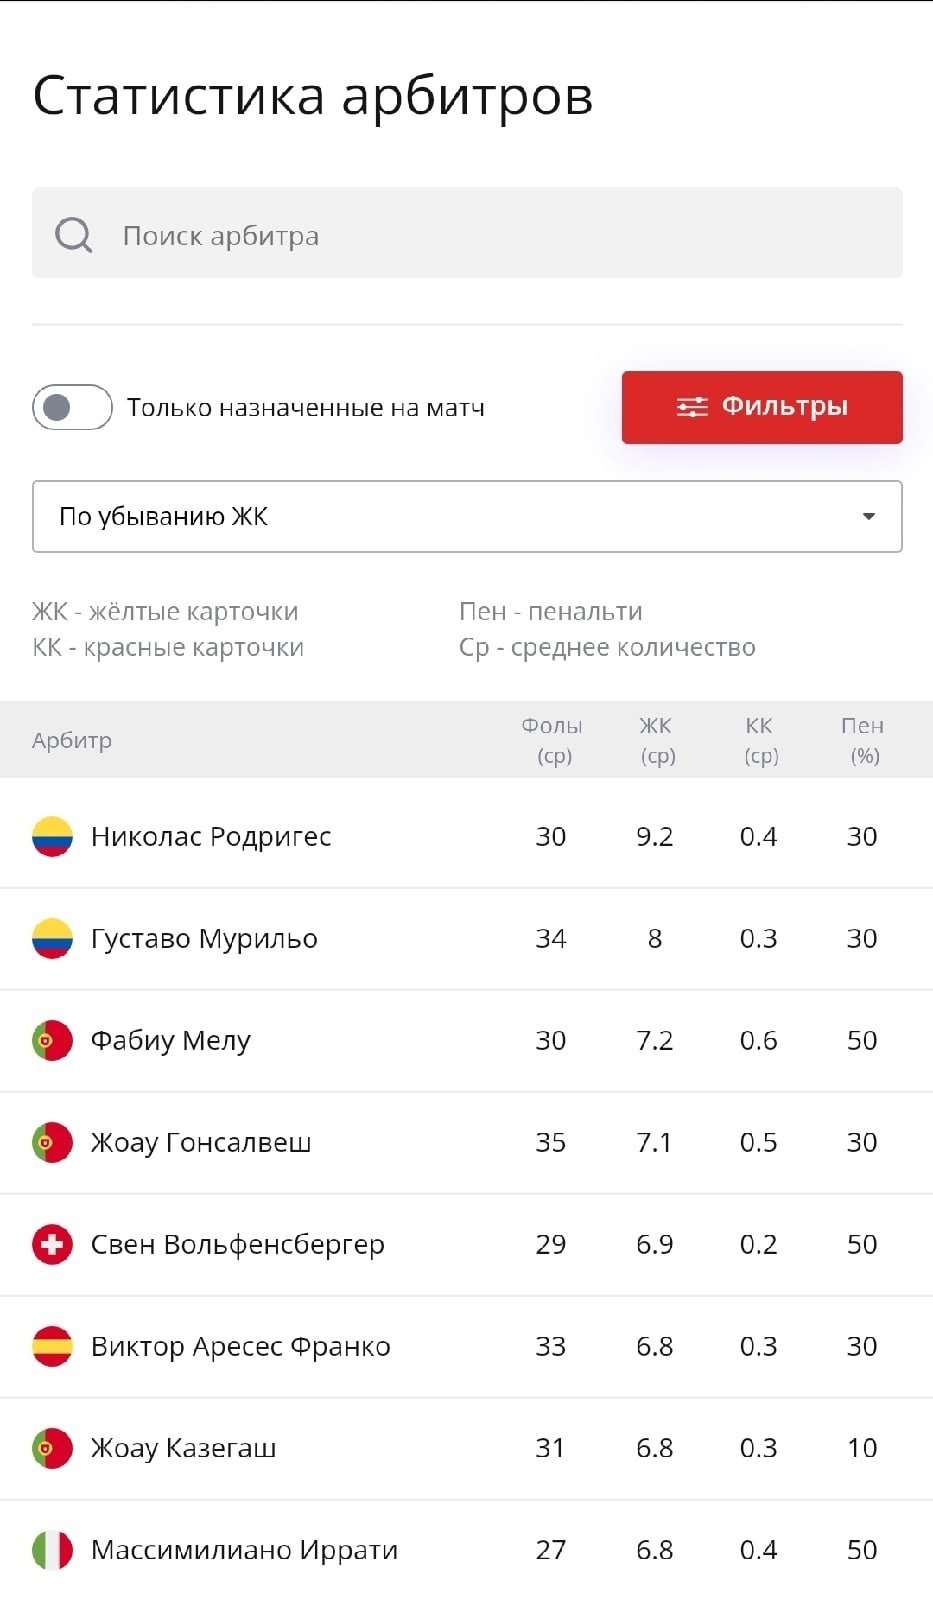
Task: Click Colombian flag next to Густаво Мурильо
Action: point(52,939)
